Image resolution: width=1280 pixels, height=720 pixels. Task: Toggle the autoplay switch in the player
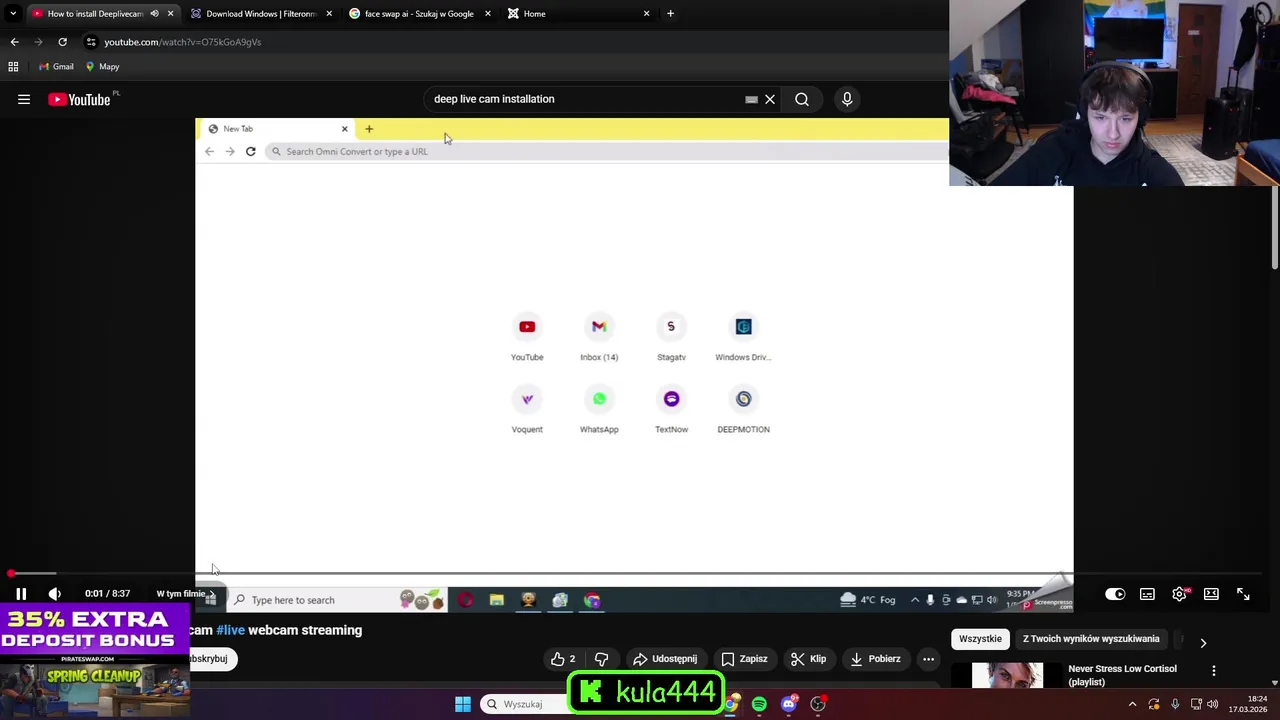(1115, 594)
